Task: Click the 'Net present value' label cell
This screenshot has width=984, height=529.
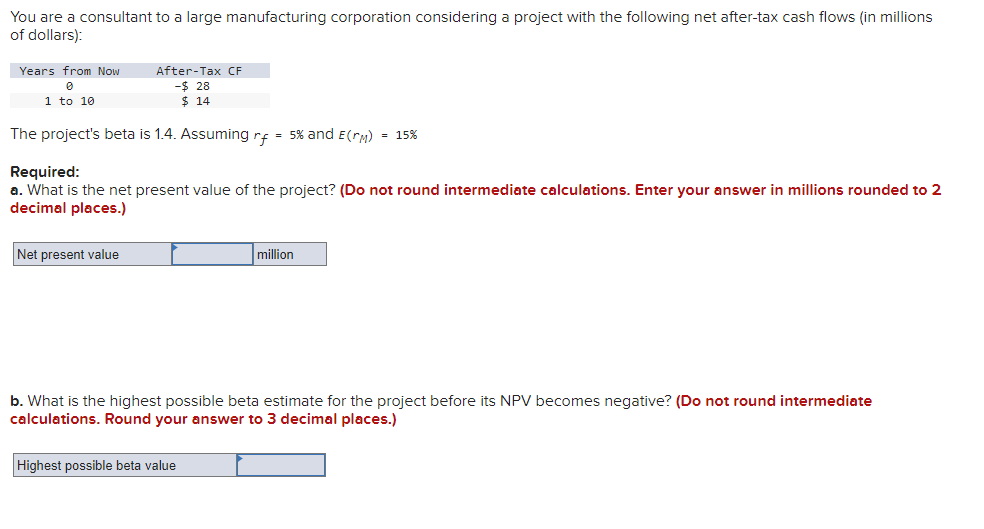Action: click(92, 254)
